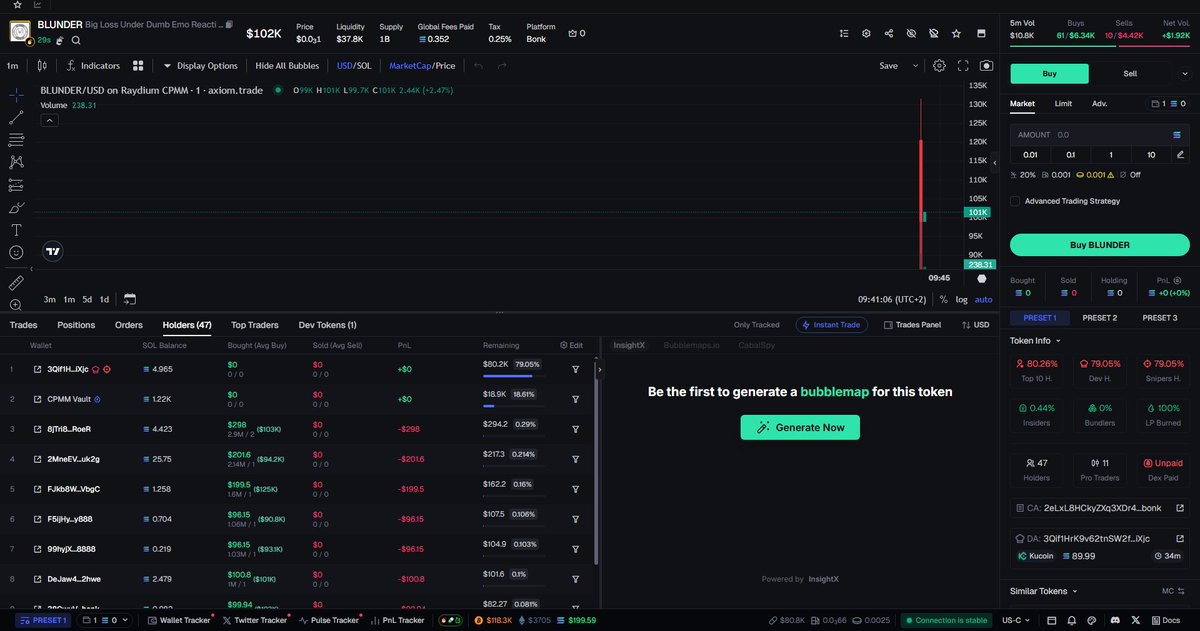Take a chart snapshot with camera icon

pos(987,66)
